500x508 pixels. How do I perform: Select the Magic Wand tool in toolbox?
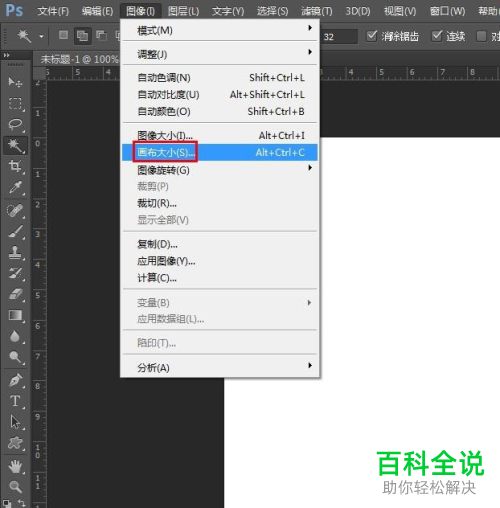[x=15, y=145]
